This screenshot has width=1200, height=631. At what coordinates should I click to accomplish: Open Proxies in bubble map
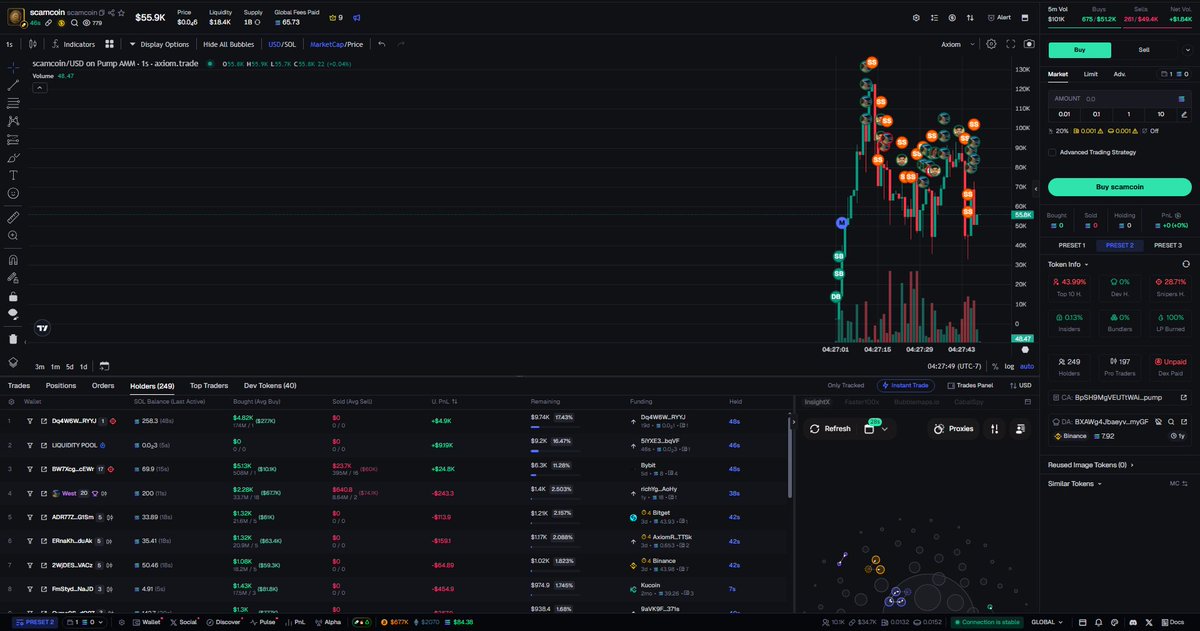point(953,428)
